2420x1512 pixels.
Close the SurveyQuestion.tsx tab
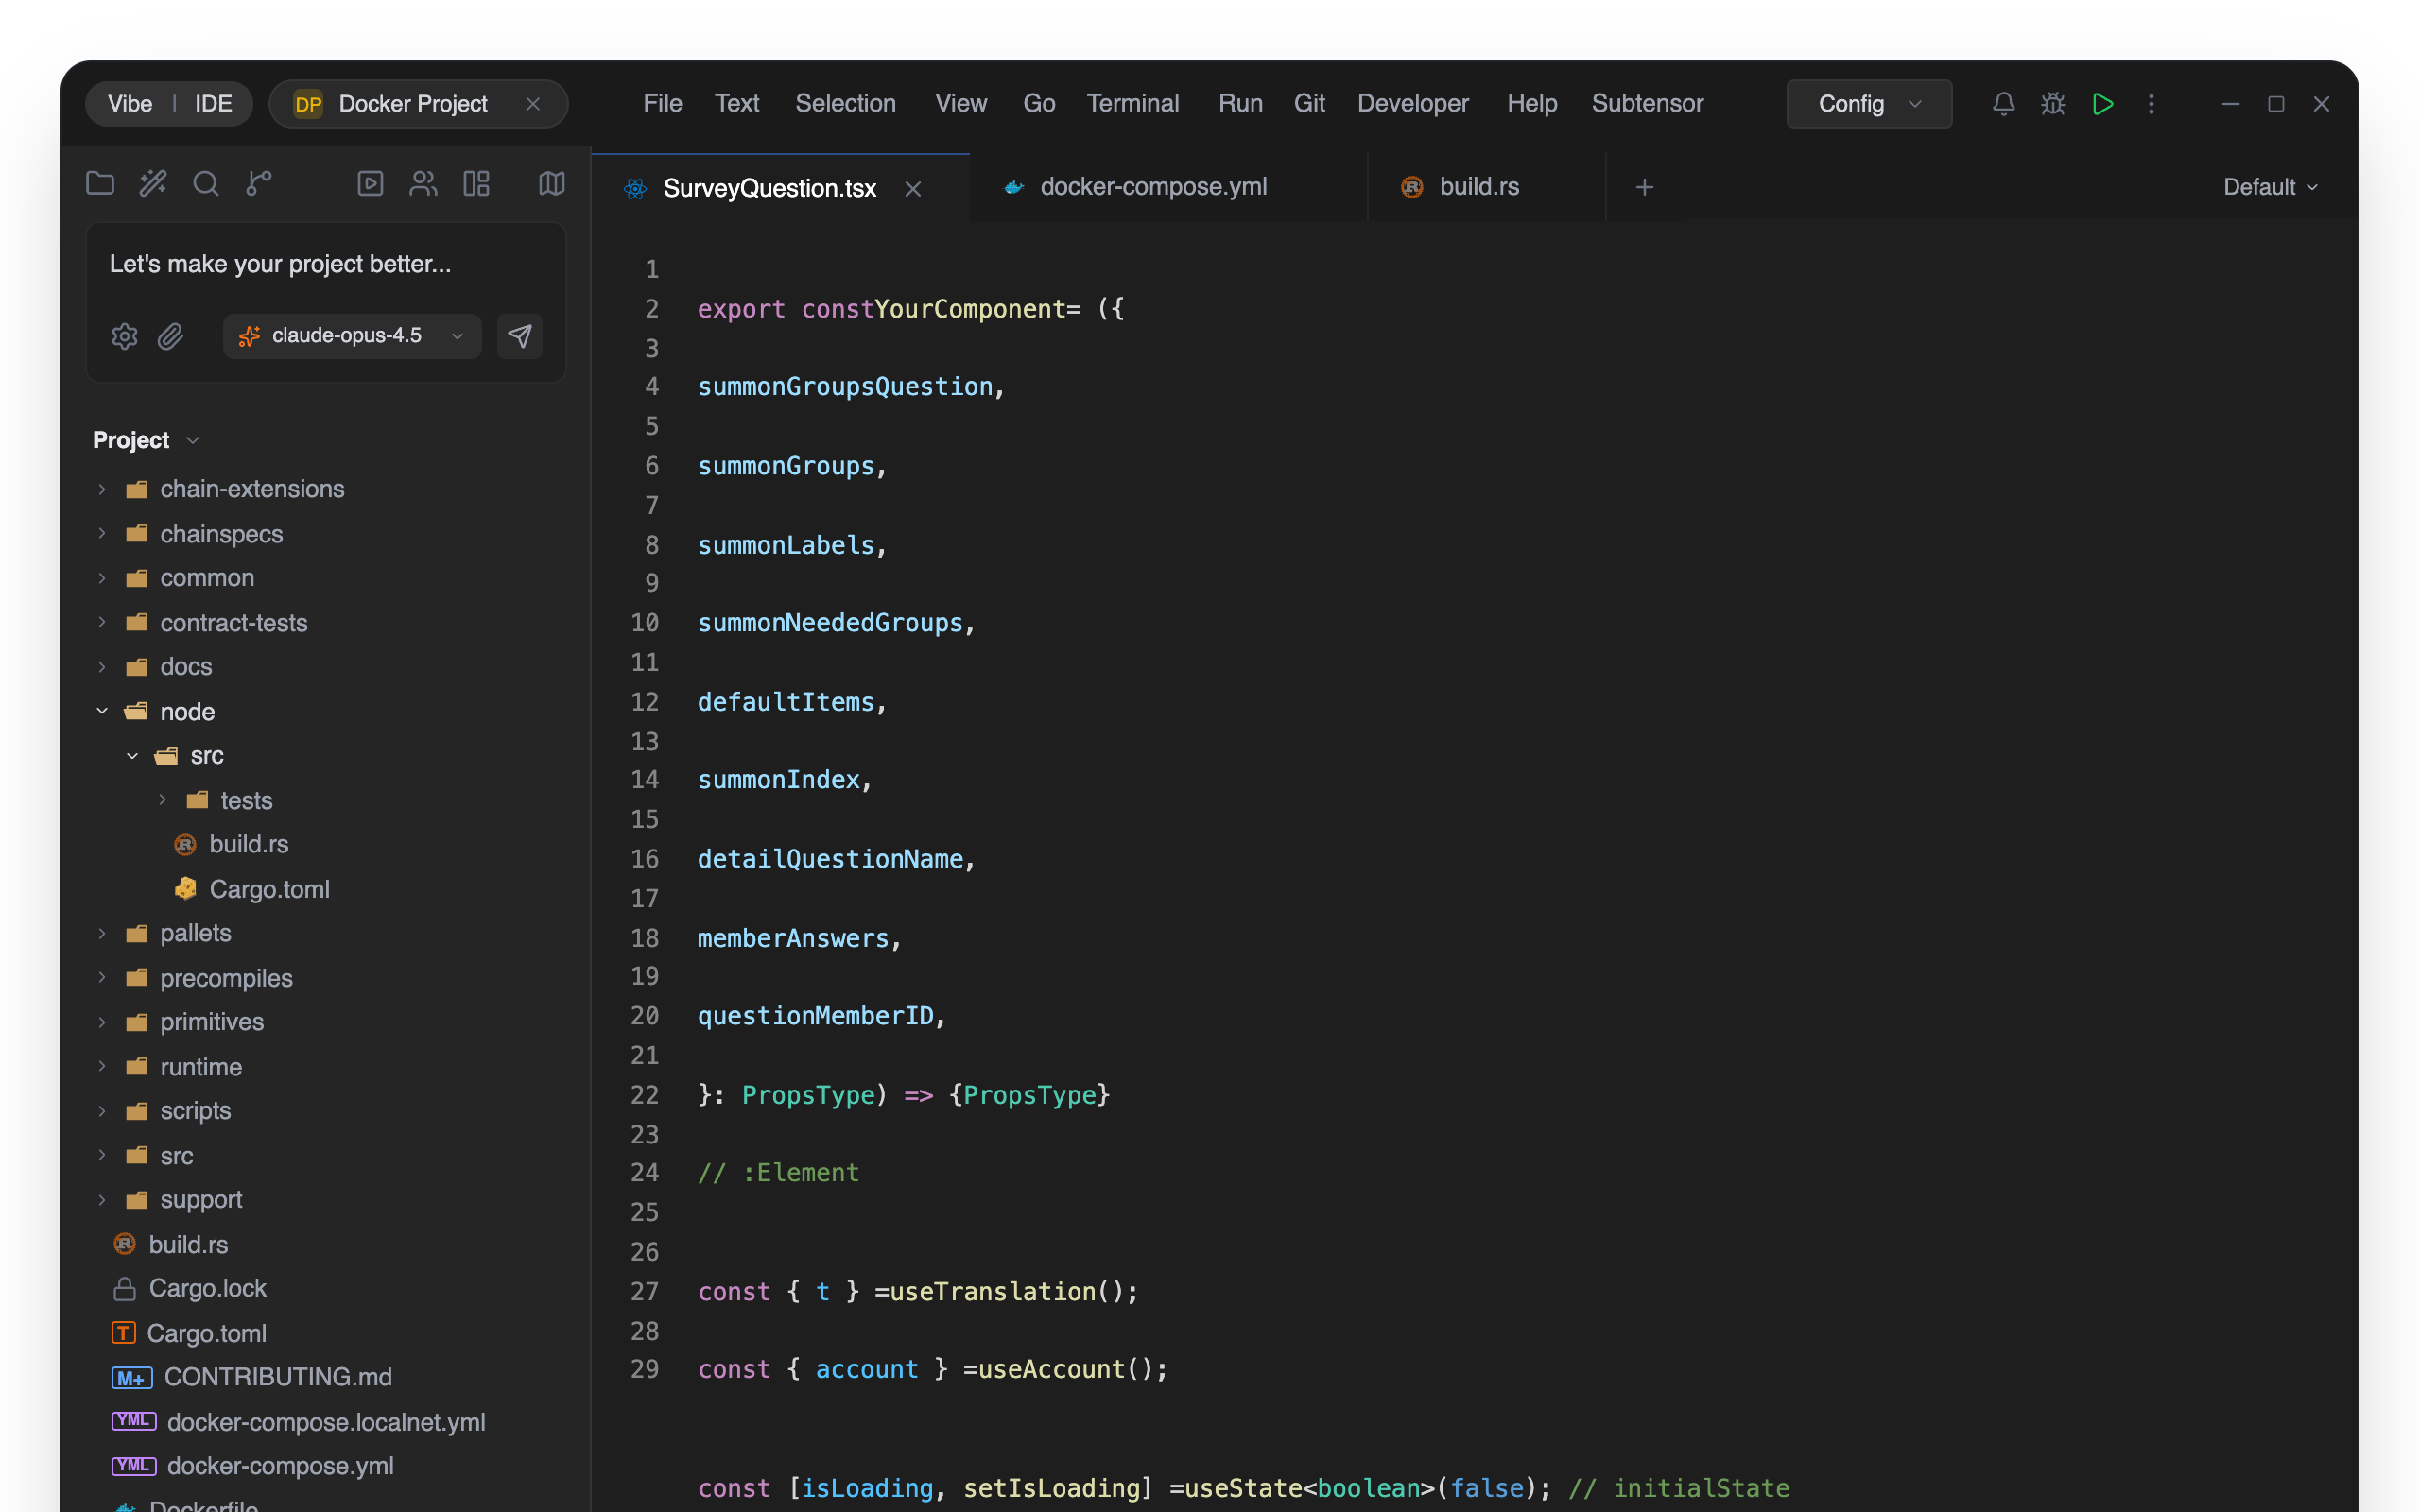click(x=913, y=189)
